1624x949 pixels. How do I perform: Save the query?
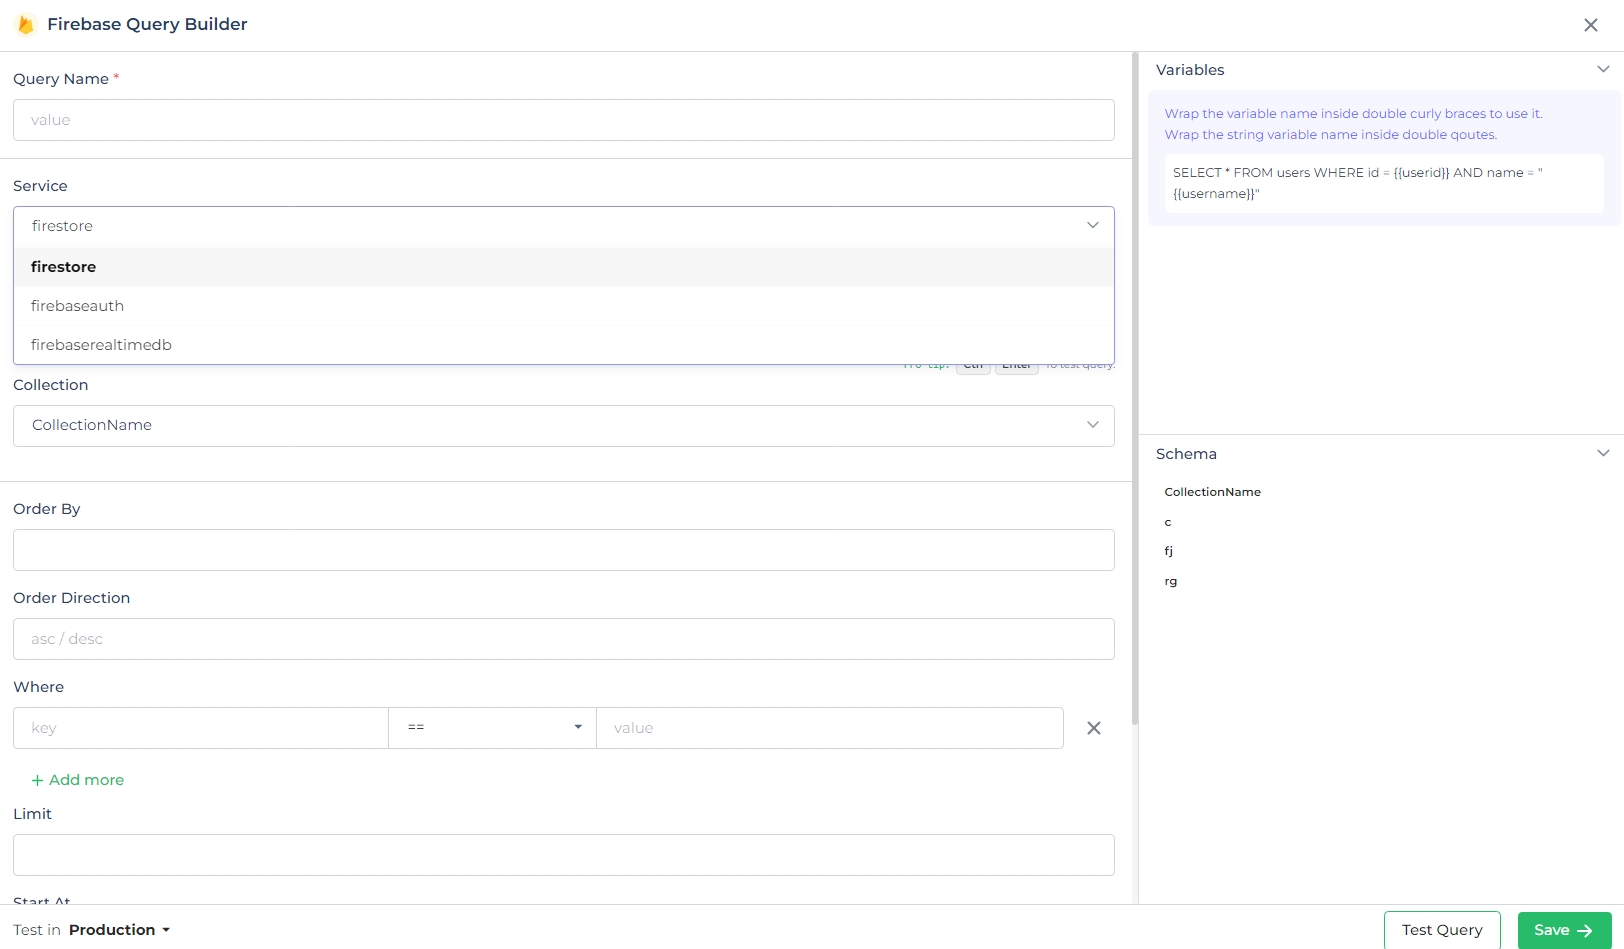click(1564, 930)
